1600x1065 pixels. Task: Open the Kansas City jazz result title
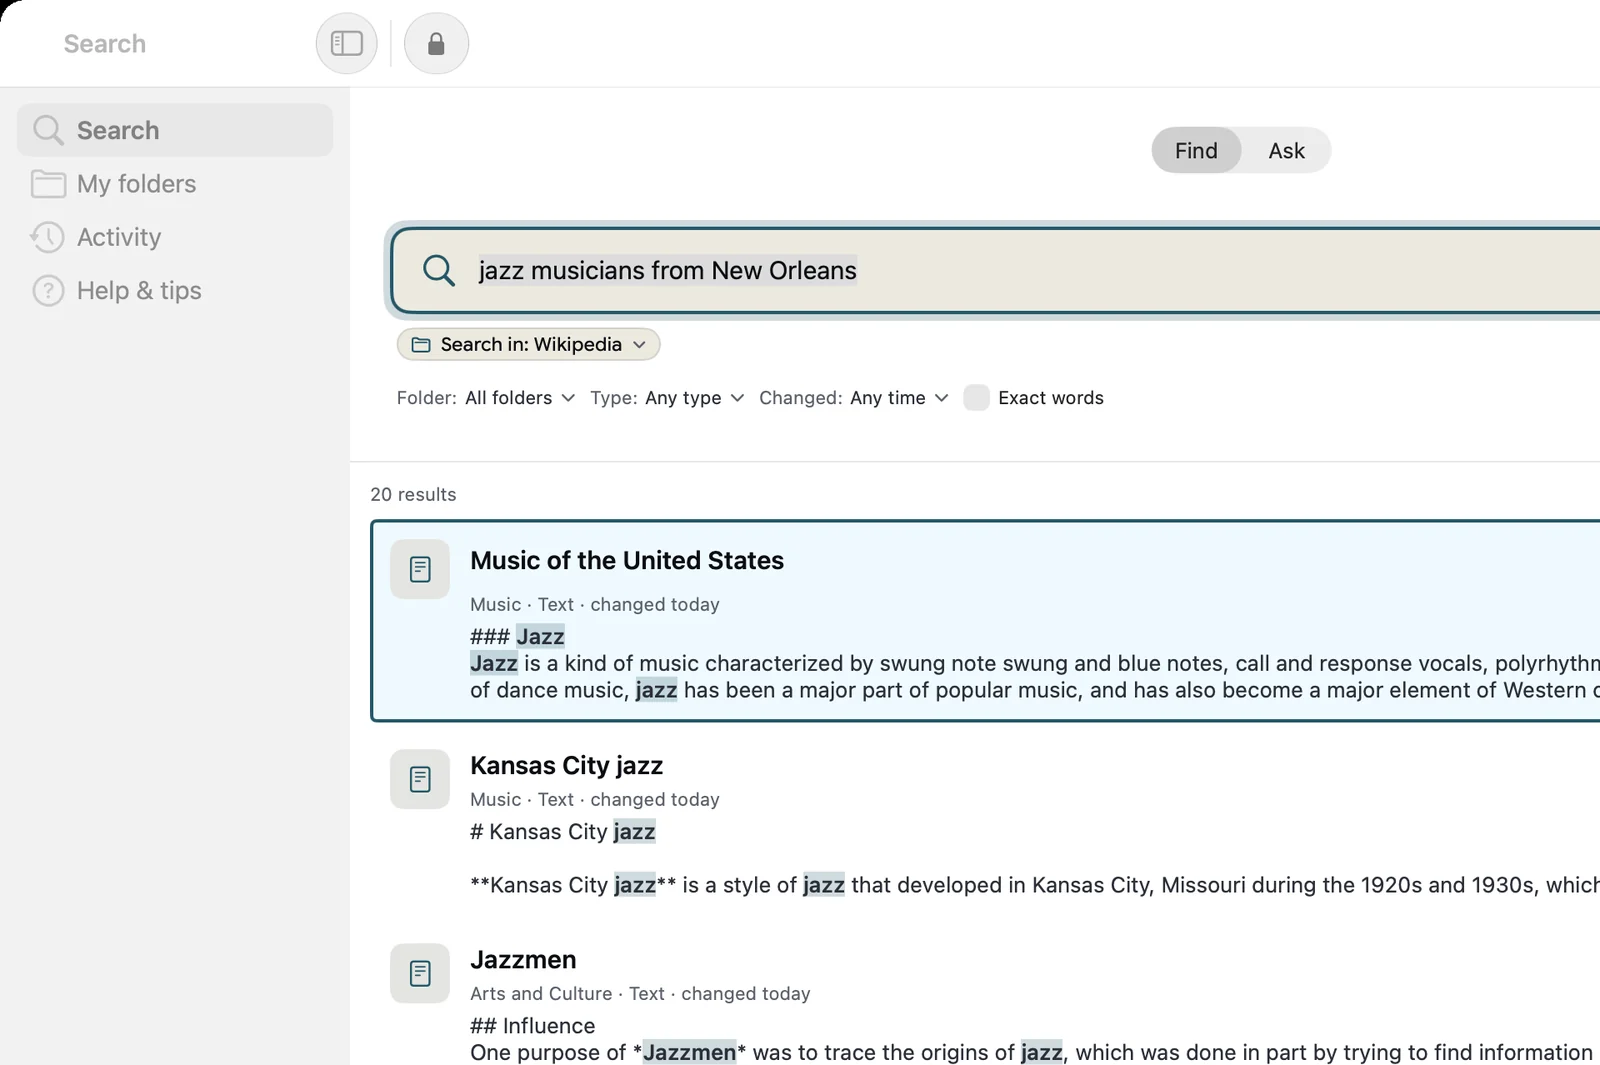[566, 765]
